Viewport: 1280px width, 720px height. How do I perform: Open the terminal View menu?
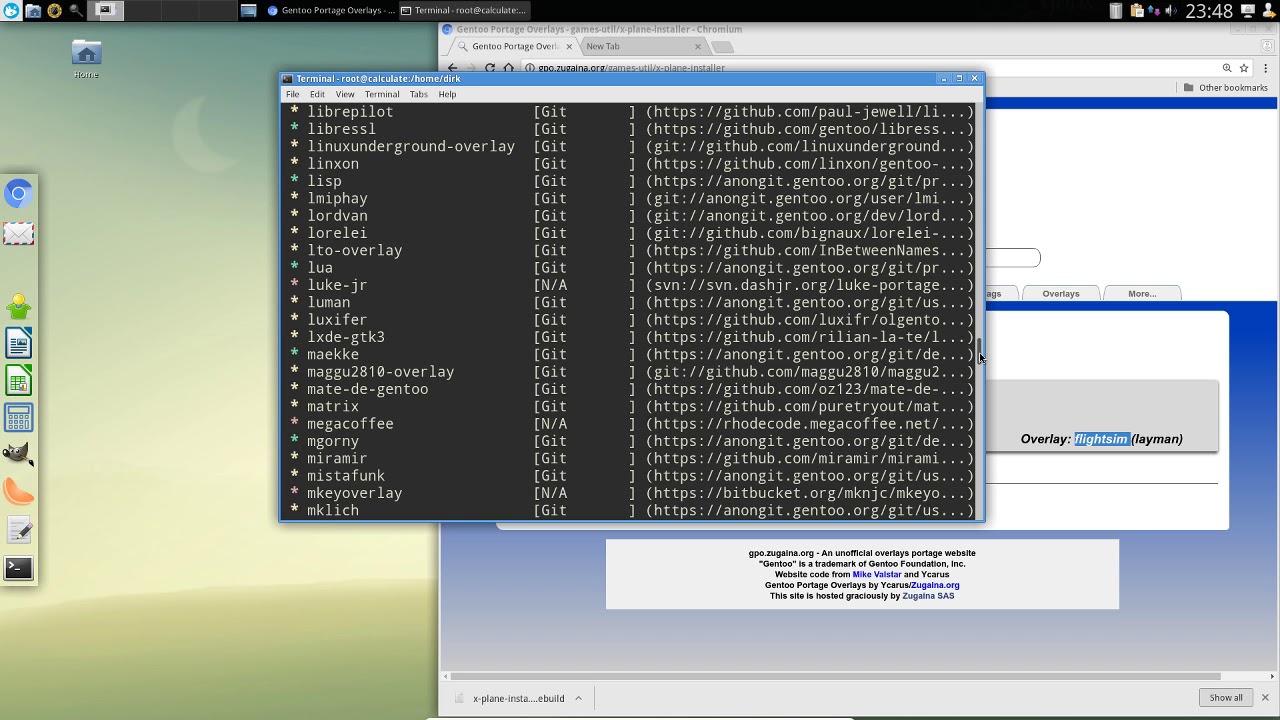(345, 94)
